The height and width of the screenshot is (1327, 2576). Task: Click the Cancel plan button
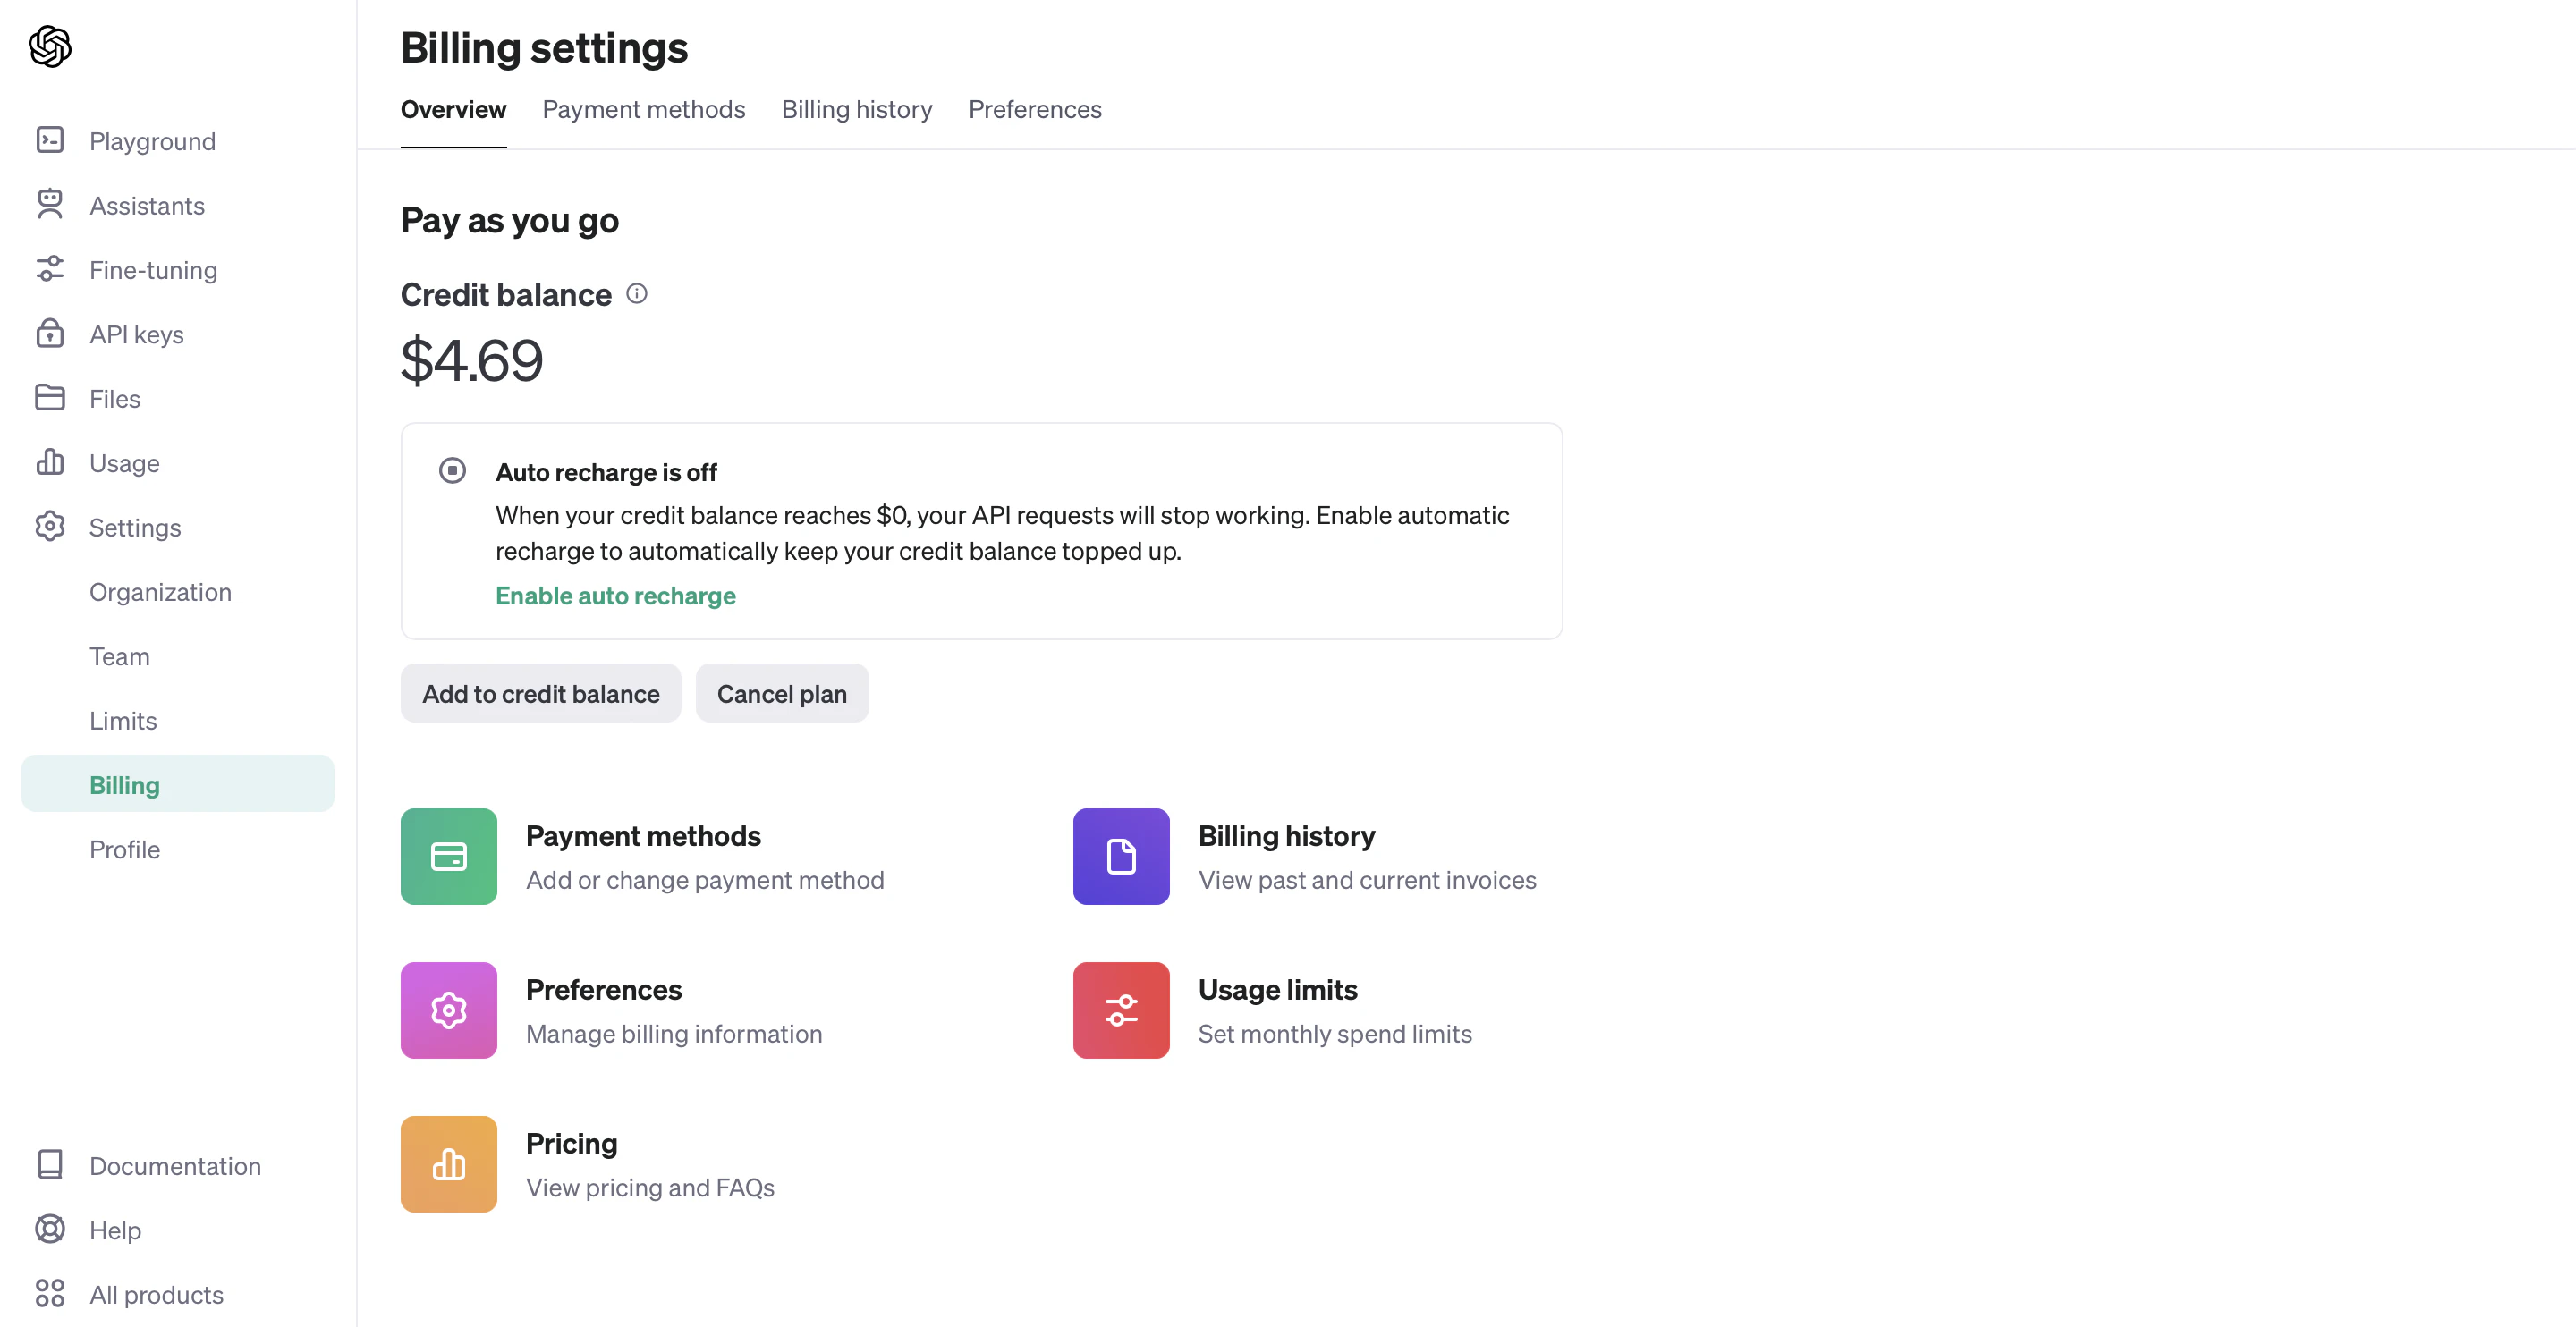coord(782,694)
